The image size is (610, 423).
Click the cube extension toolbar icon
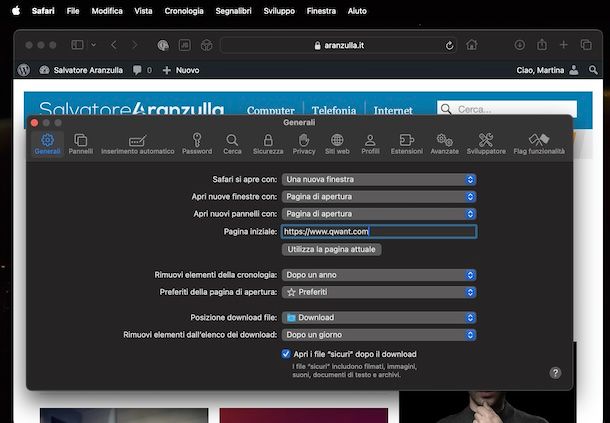(207, 46)
